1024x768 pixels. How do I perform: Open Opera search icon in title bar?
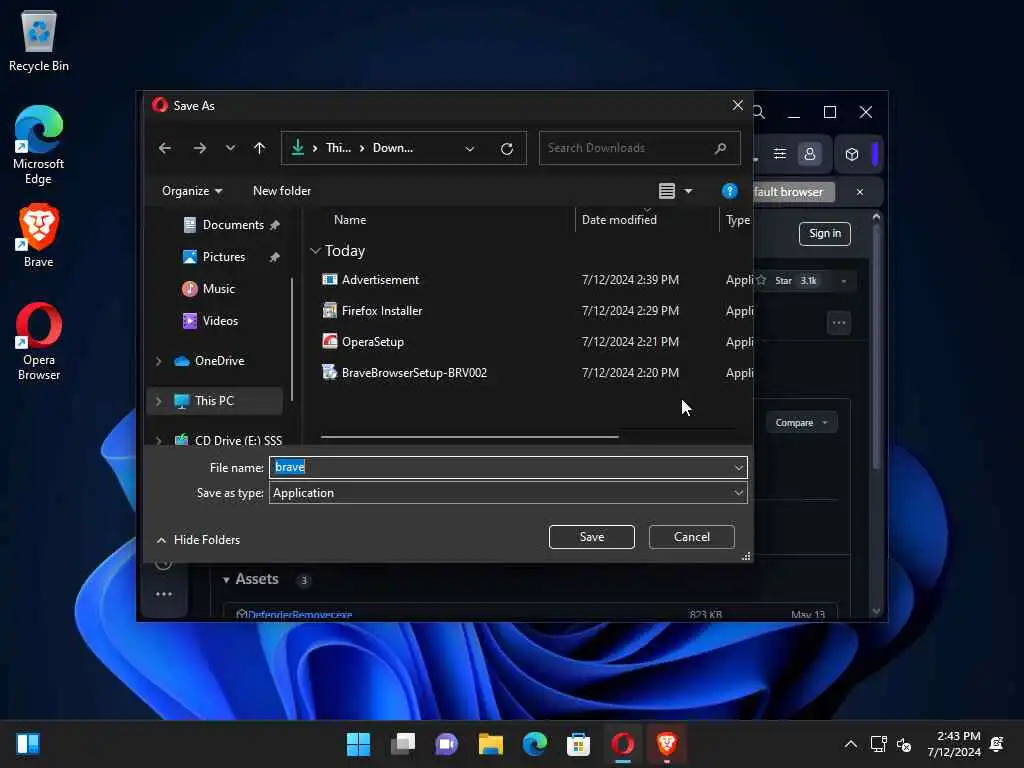tap(760, 112)
